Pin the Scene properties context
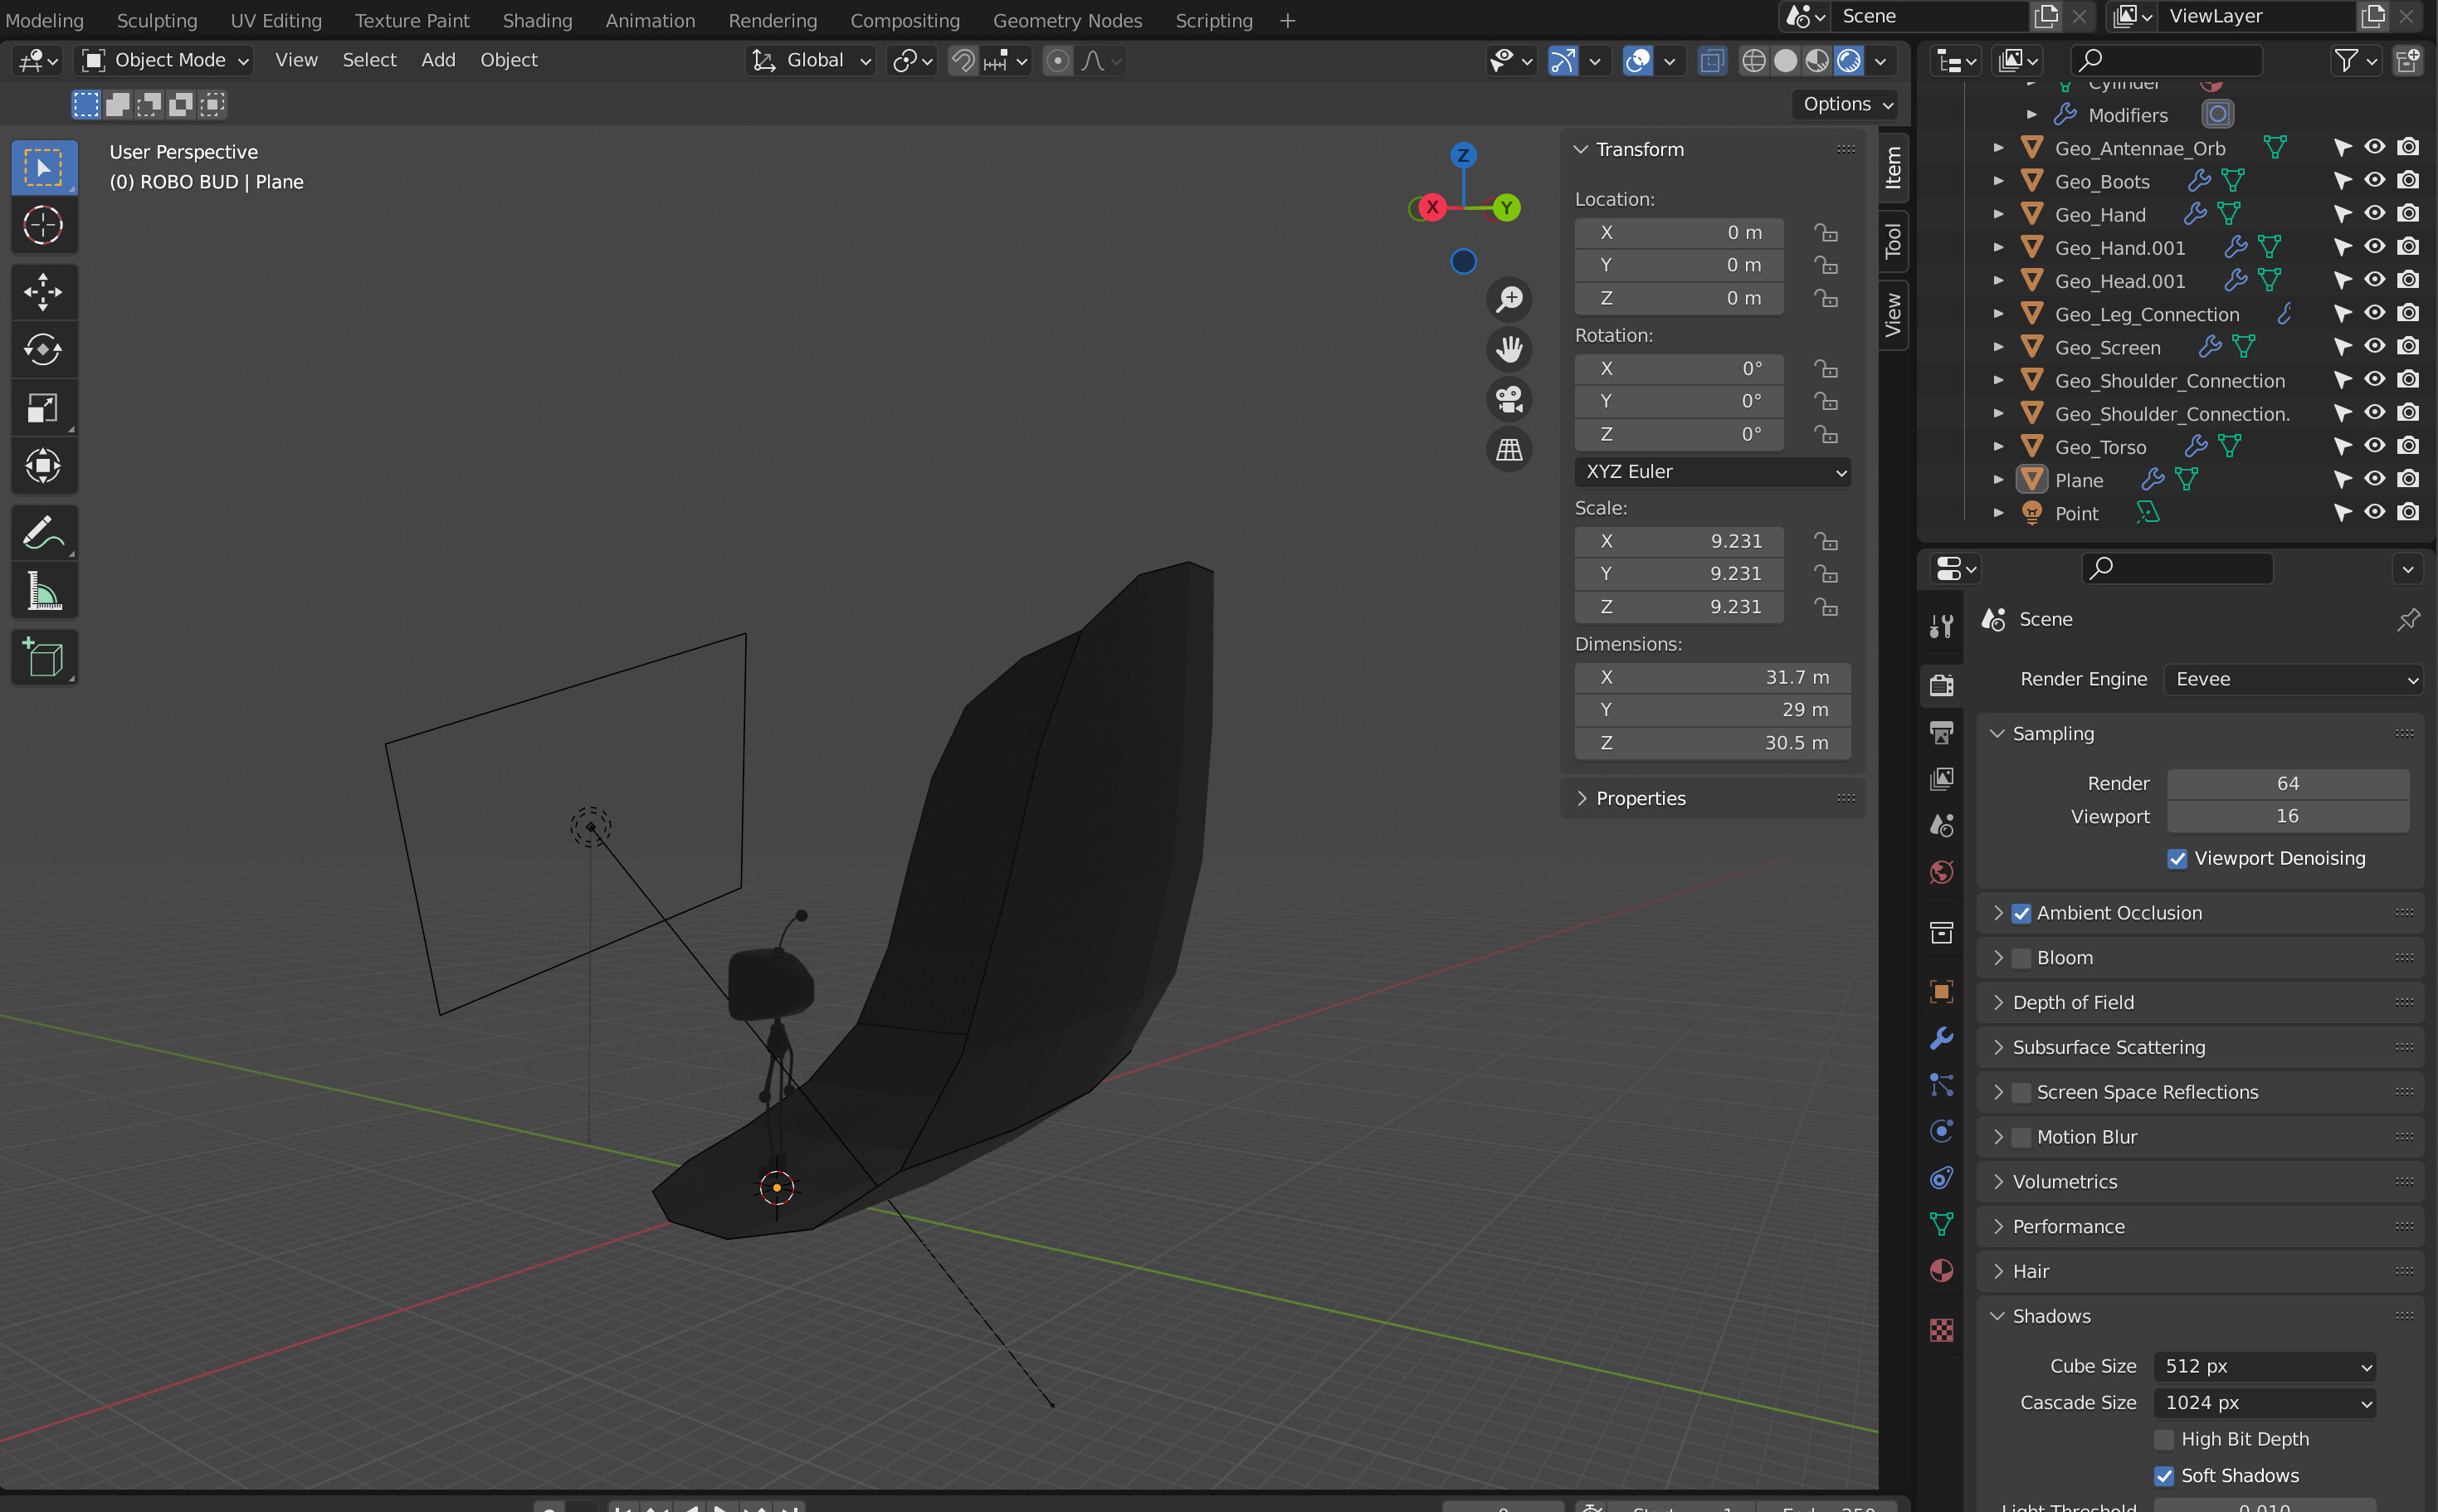Viewport: 2438px width, 1512px height. [x=2408, y=619]
